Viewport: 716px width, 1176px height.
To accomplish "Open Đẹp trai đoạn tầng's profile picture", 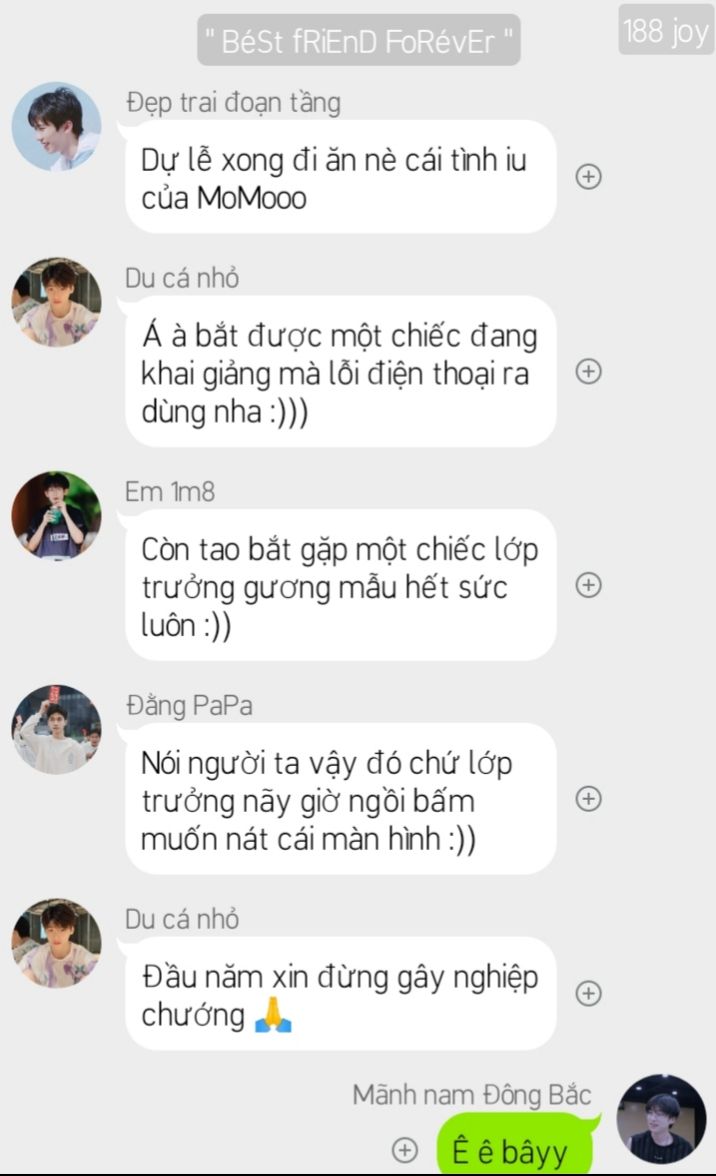I will [56, 126].
